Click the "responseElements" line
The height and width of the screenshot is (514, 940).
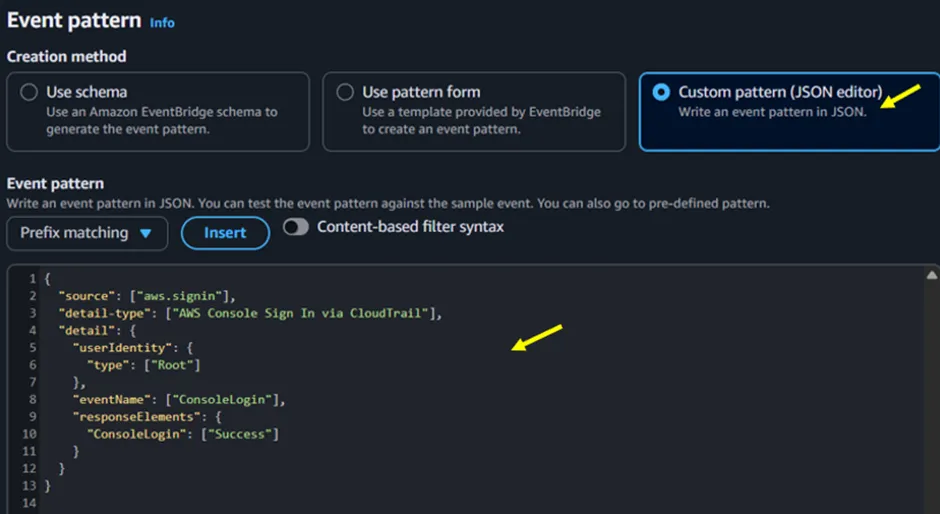point(147,417)
